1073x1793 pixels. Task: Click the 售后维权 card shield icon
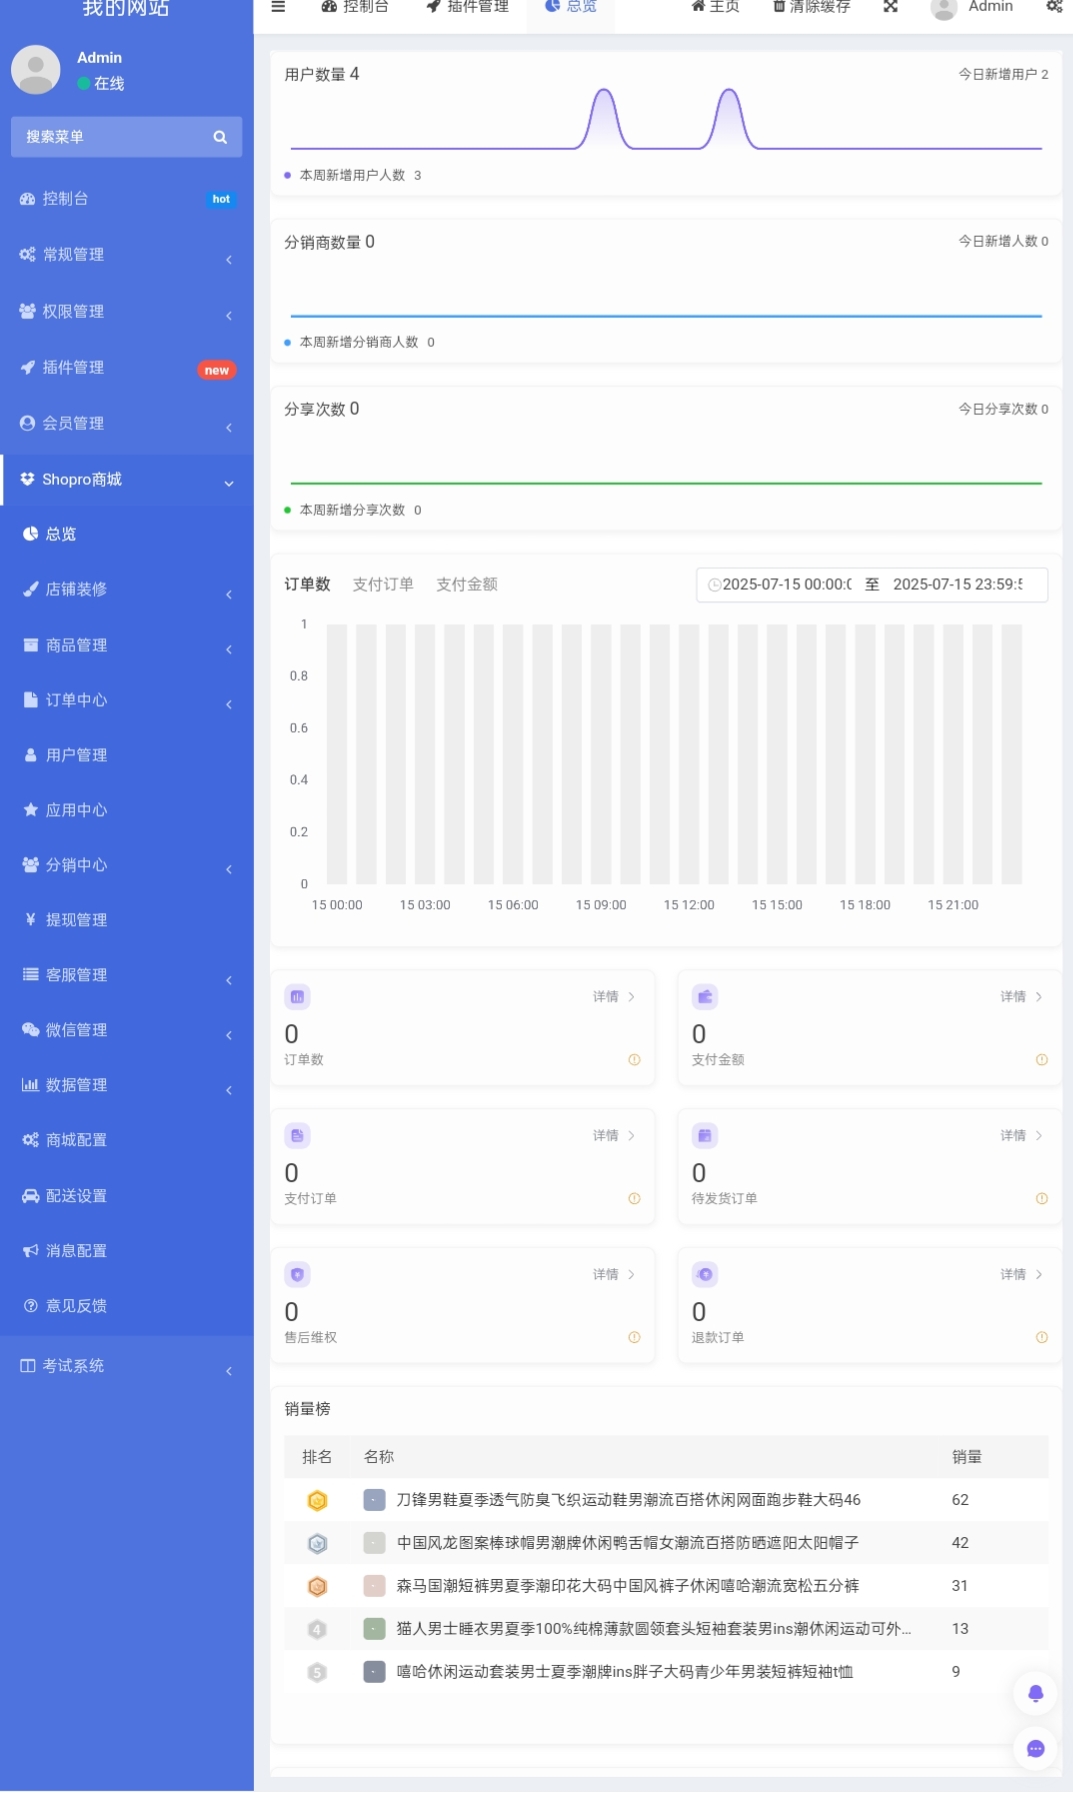point(297,1275)
